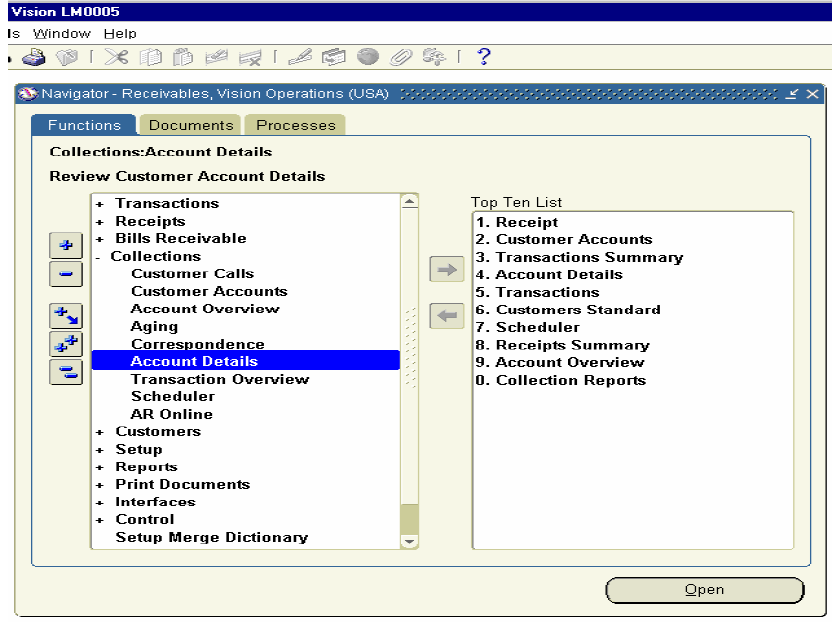
Task: Open the Help menu
Action: click(120, 33)
